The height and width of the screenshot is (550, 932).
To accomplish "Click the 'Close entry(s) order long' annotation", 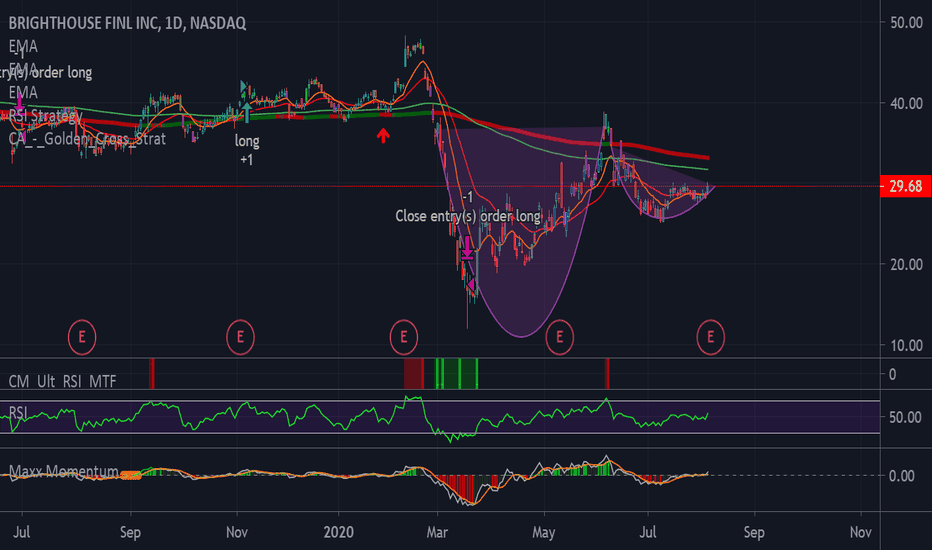I will (468, 216).
